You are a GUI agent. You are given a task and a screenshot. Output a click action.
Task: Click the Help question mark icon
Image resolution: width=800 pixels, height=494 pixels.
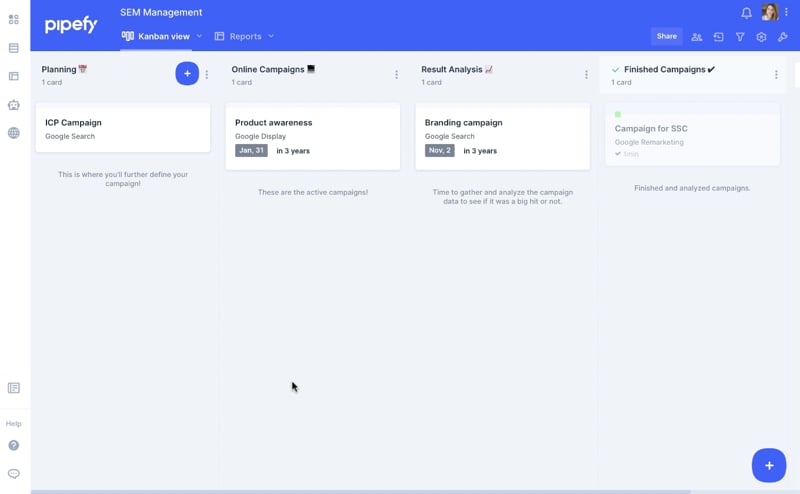click(x=14, y=446)
